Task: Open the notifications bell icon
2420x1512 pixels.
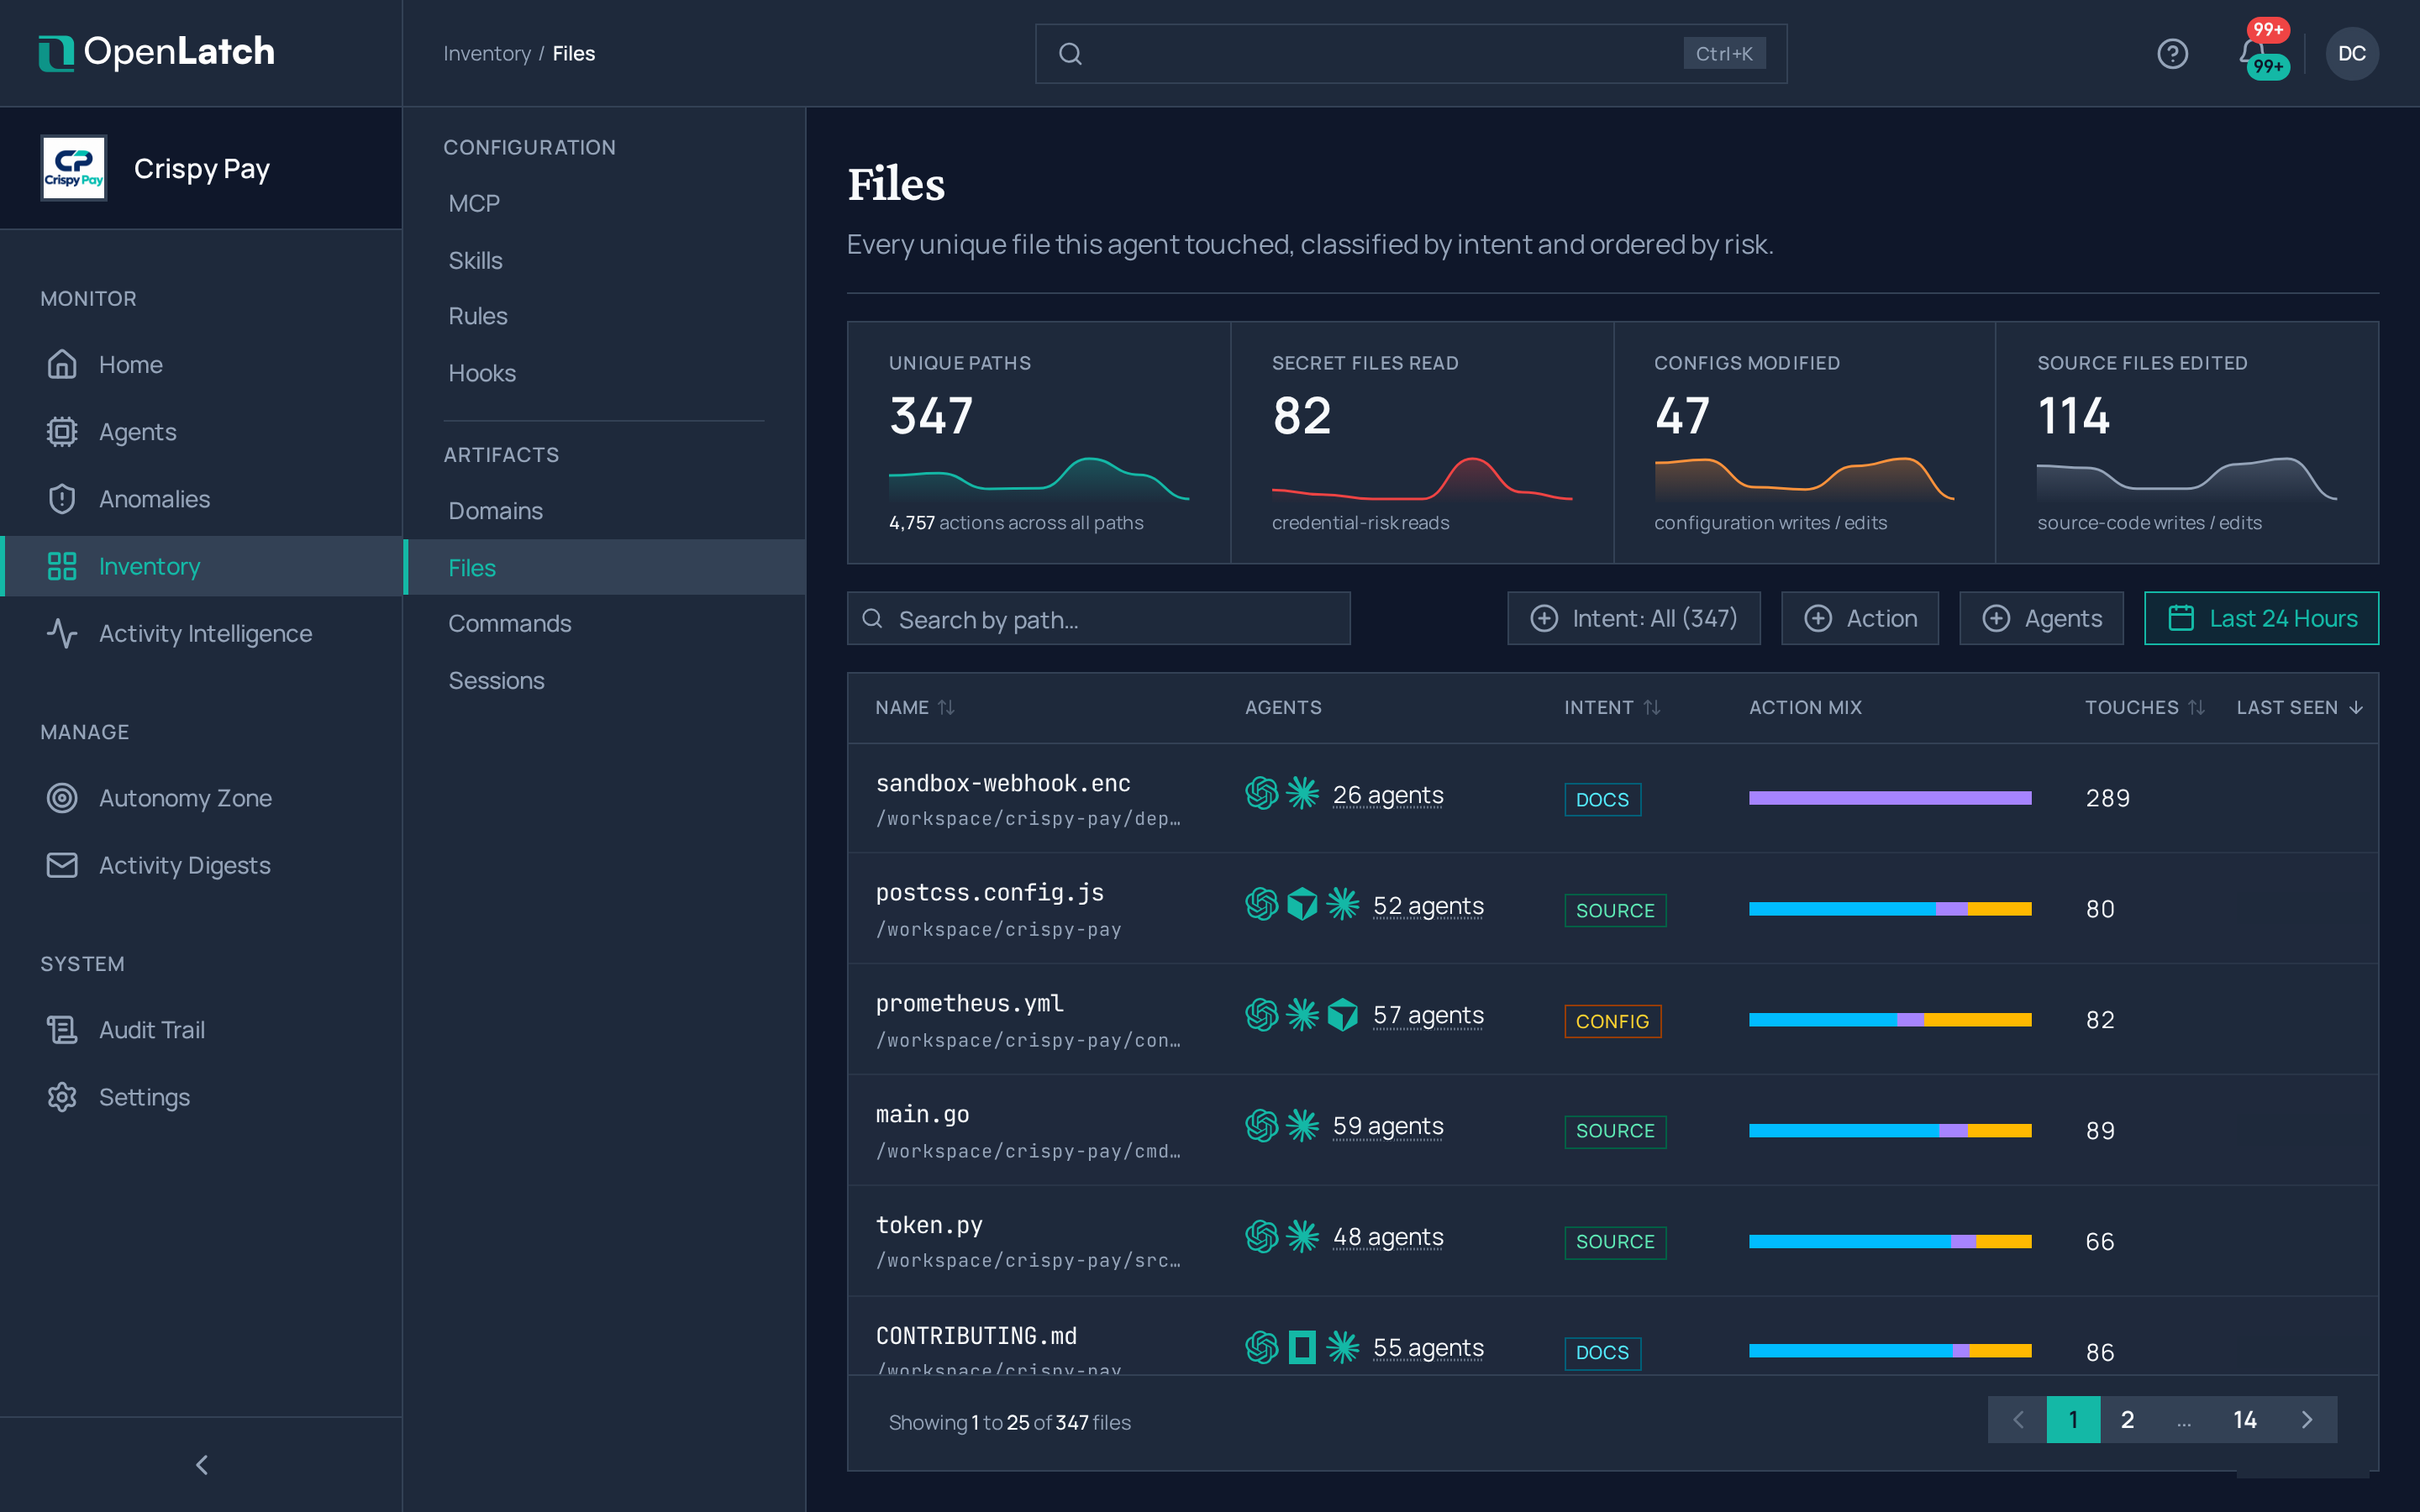Action: (2252, 52)
